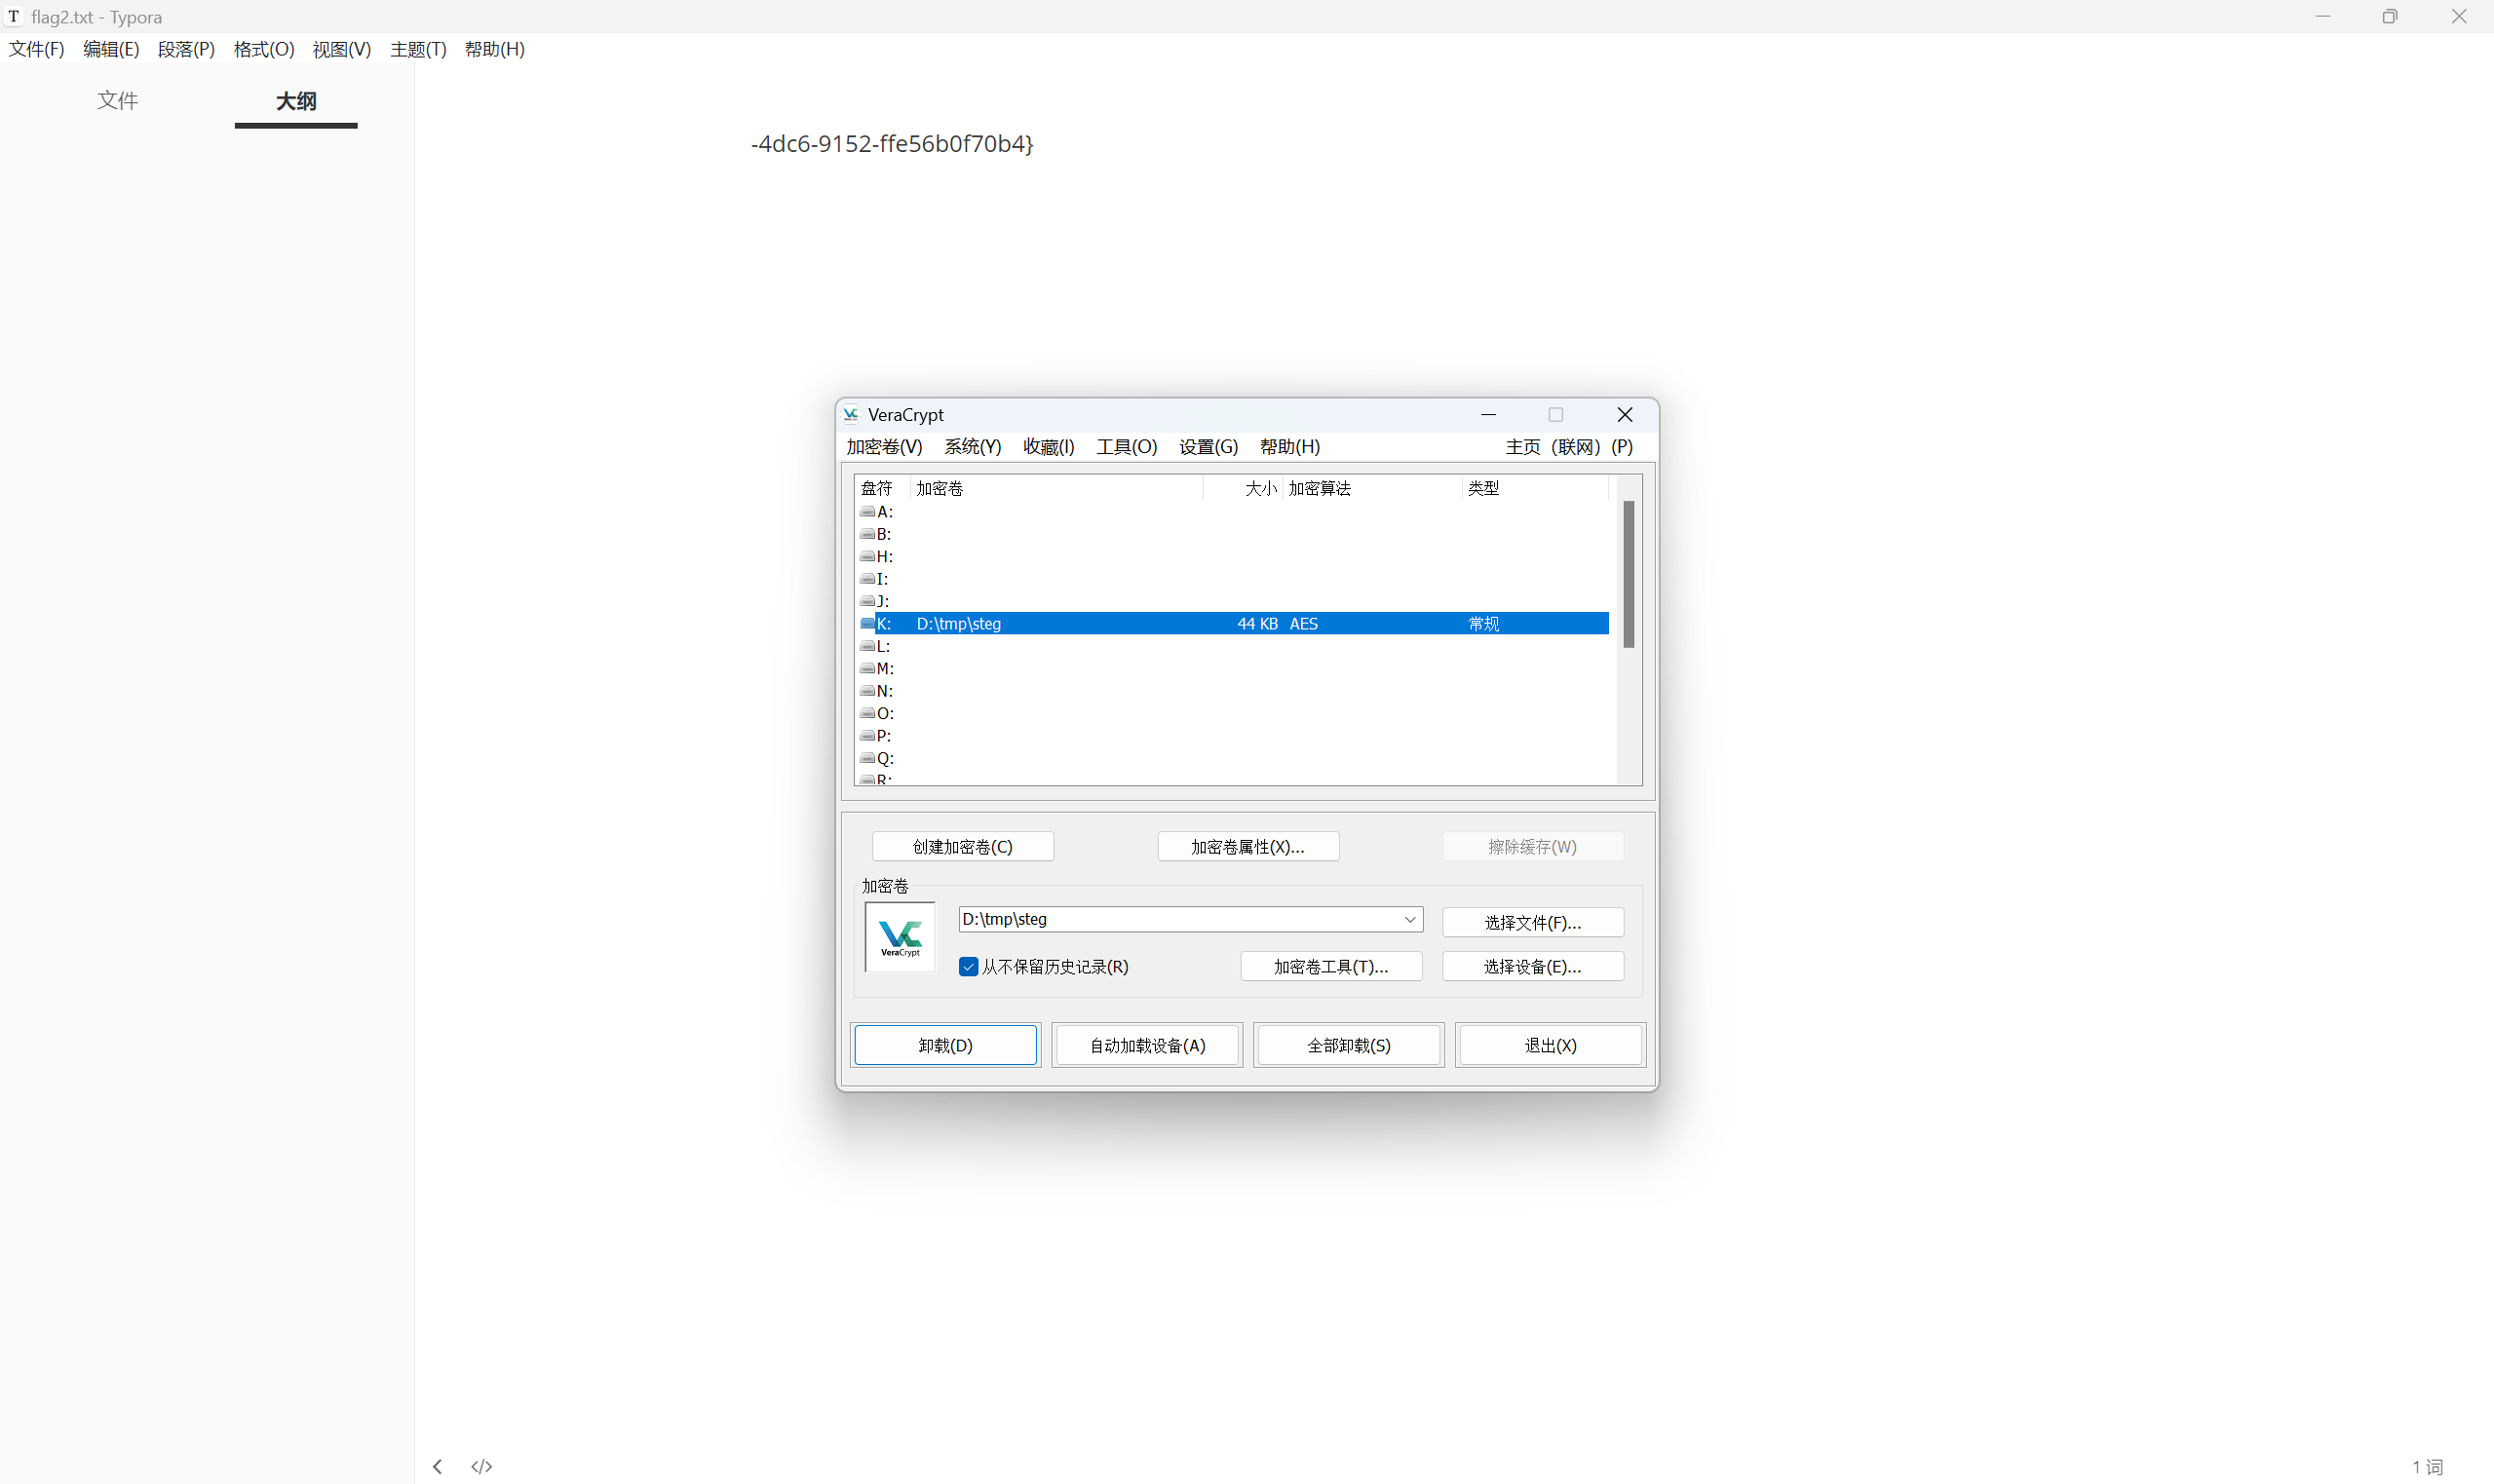Toggle 从不保留历史记录 checkbox
Image resolution: width=2494 pixels, height=1484 pixels.
(x=968, y=967)
